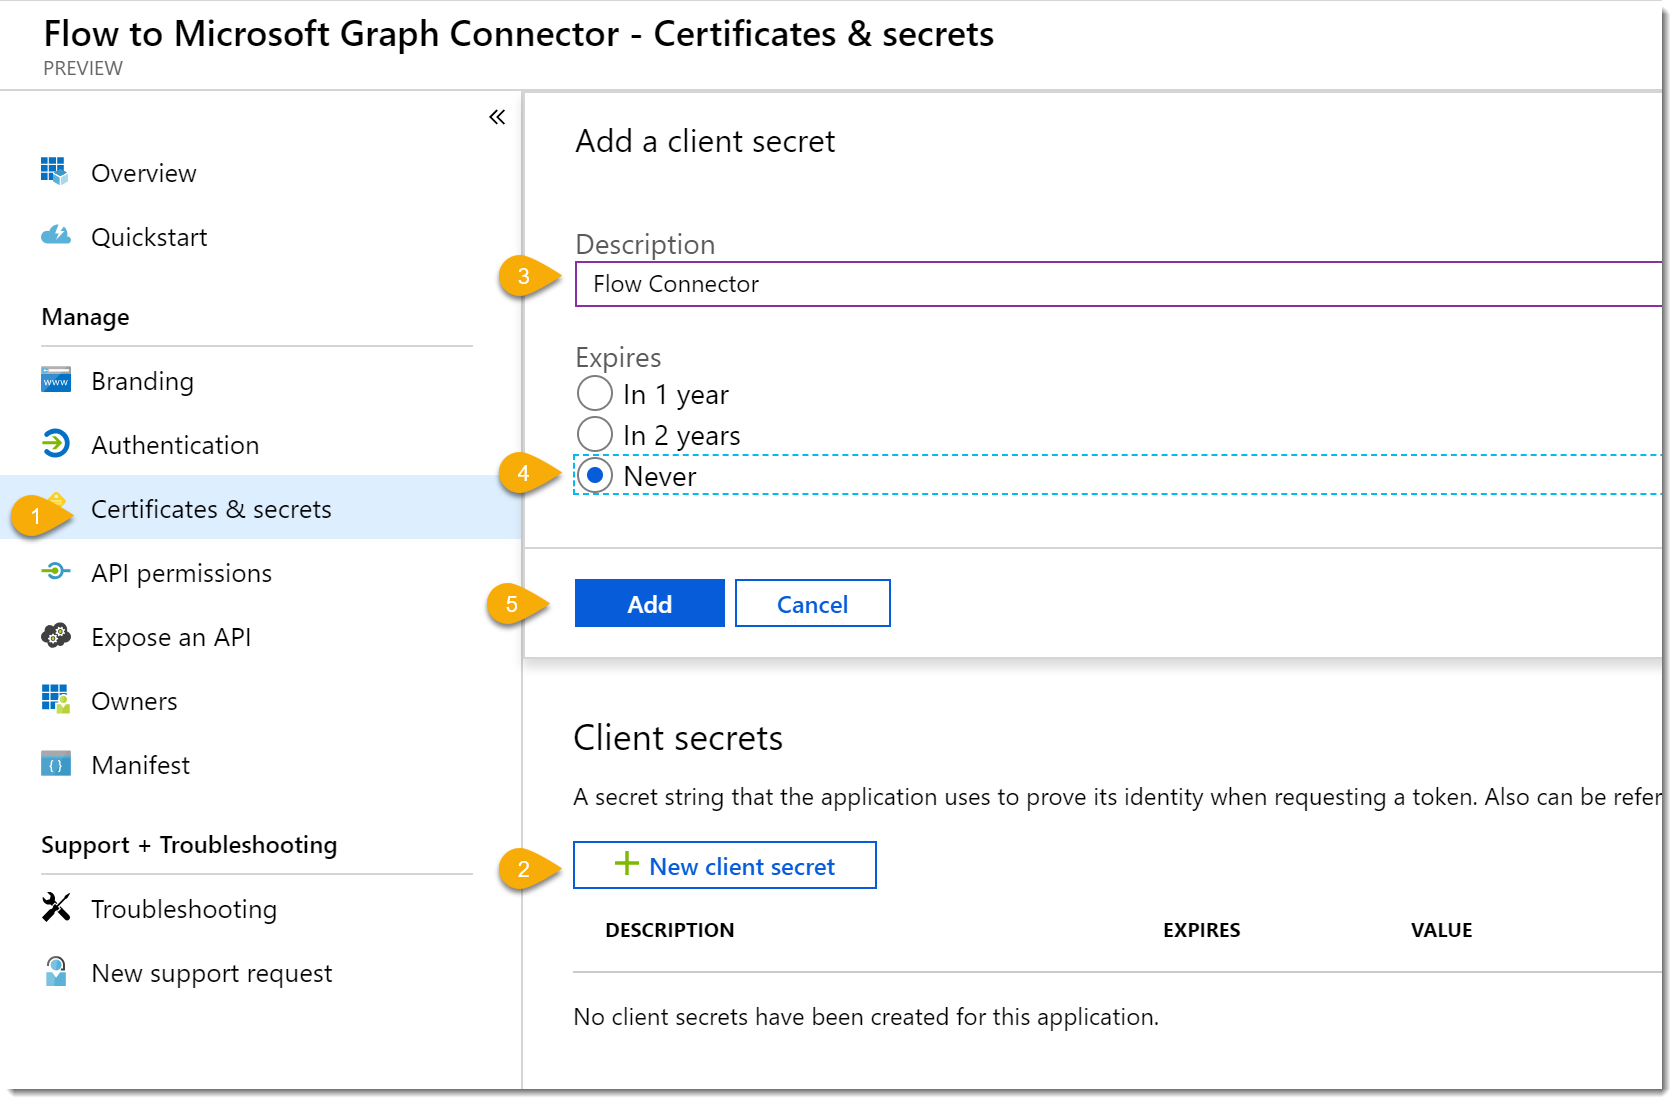The height and width of the screenshot is (1104, 1677).
Task: Click the Overview grid icon
Action: [55, 171]
